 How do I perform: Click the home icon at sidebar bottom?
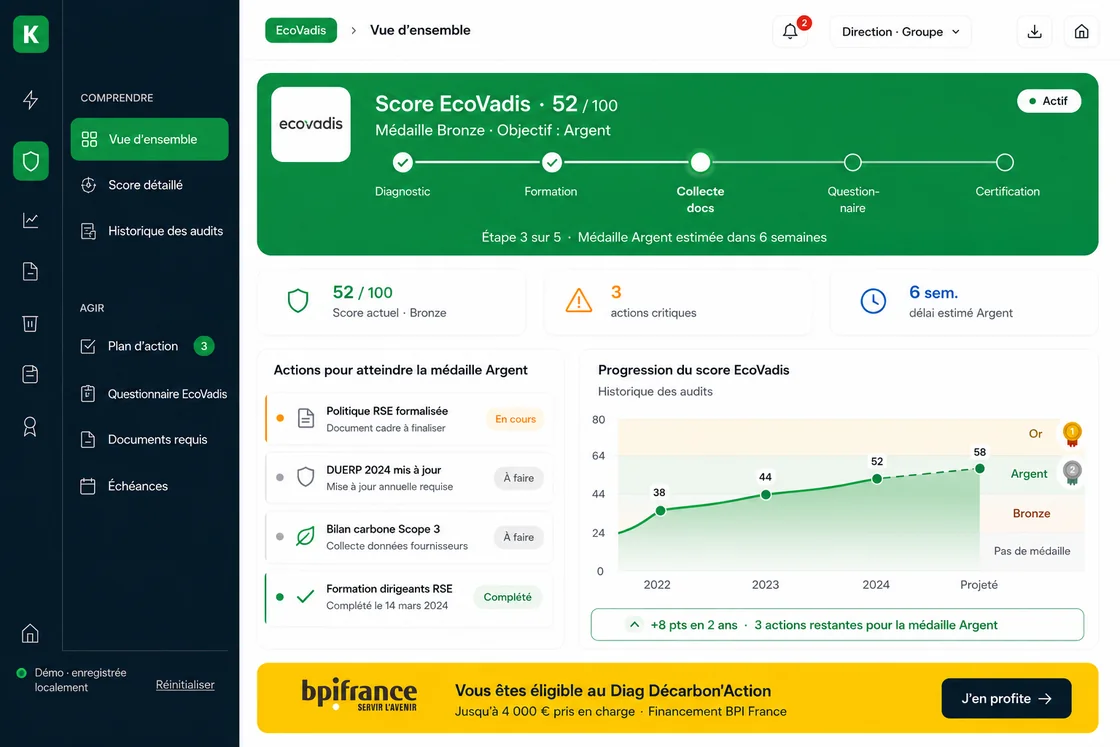[30, 633]
